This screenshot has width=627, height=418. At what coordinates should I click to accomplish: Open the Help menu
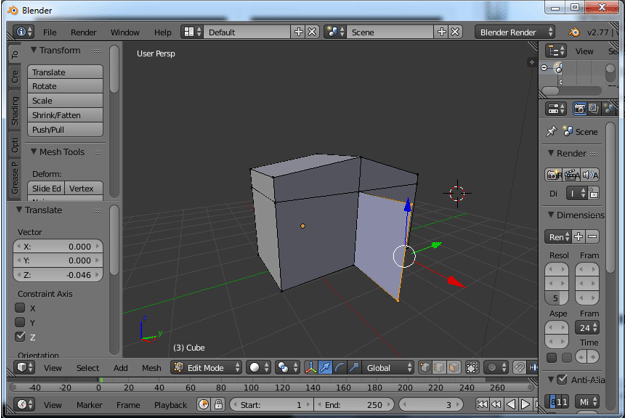162,32
